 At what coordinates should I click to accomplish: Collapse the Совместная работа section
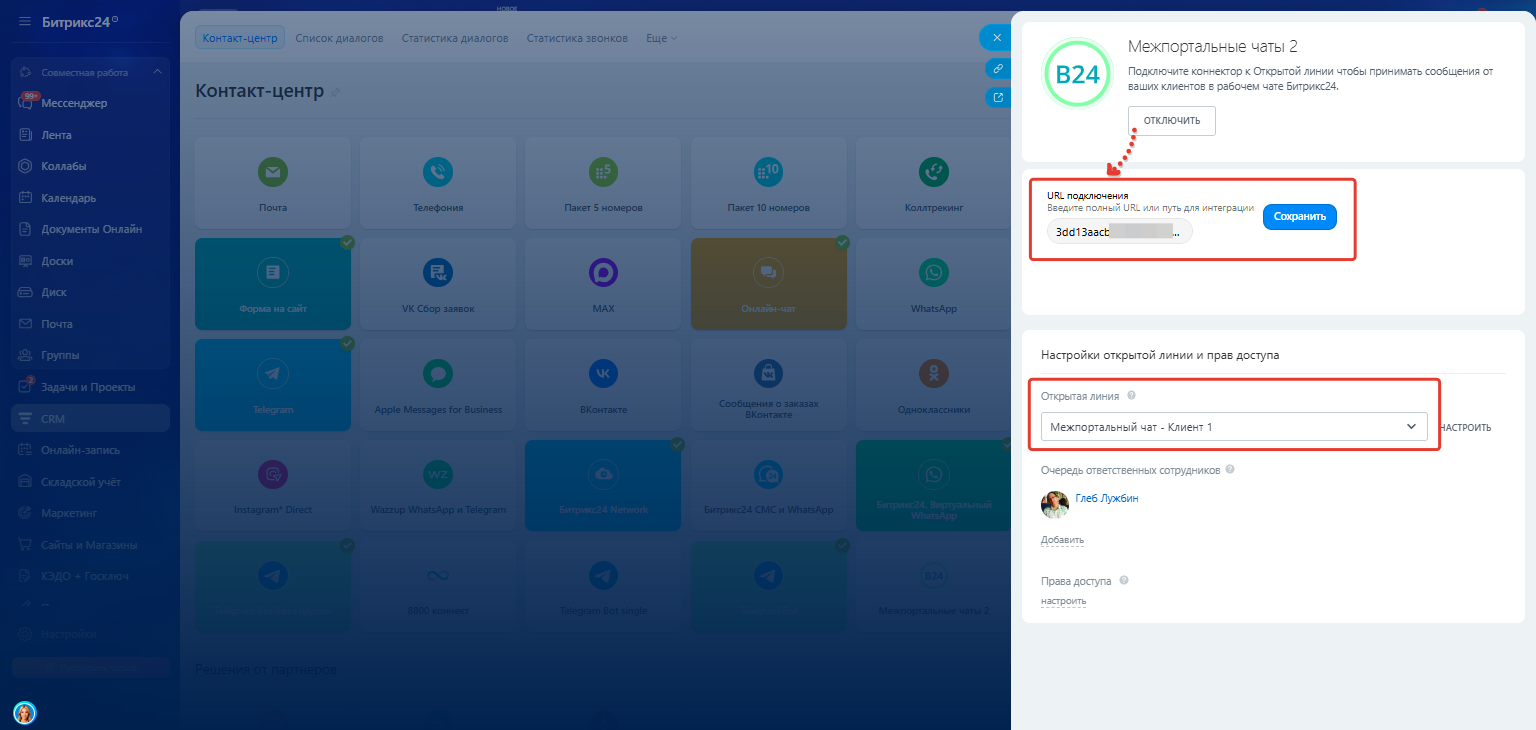click(157, 72)
